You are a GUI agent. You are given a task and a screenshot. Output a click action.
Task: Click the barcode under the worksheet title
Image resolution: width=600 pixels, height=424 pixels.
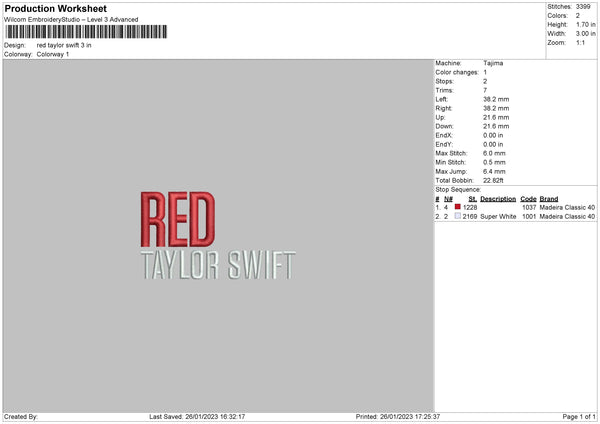[86, 32]
